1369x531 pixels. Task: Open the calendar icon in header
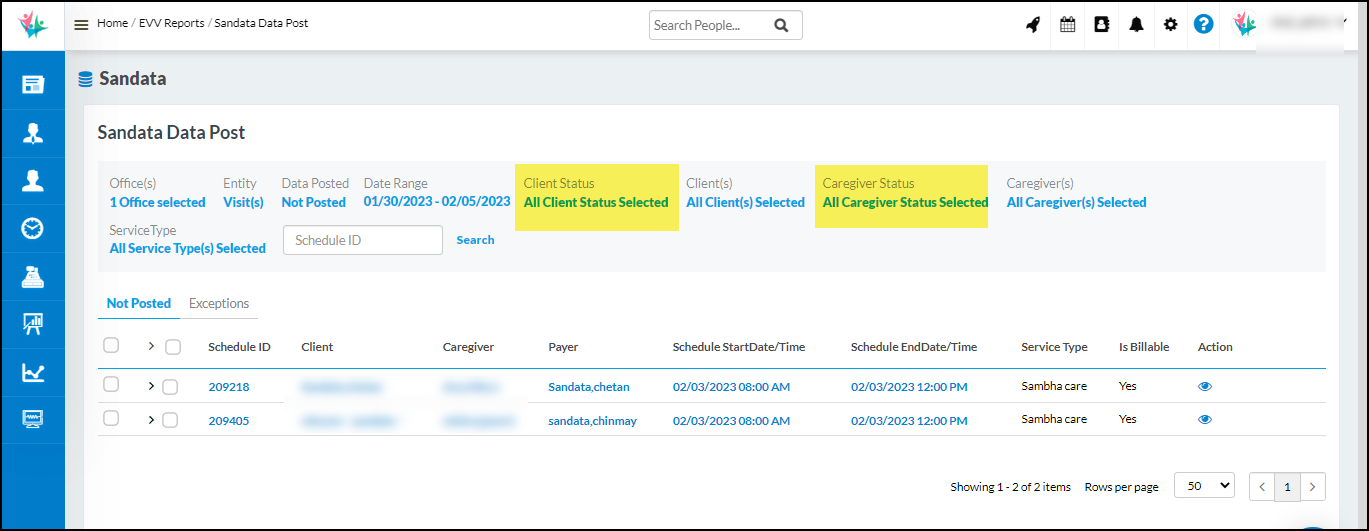(x=1068, y=25)
